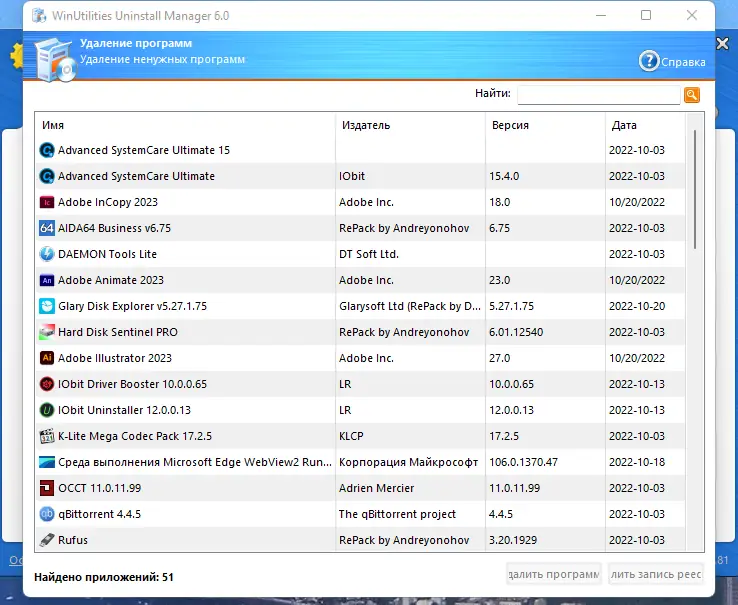Click the DAEMON Tools Lite icon
The image size is (738, 605).
pyautogui.click(x=47, y=254)
